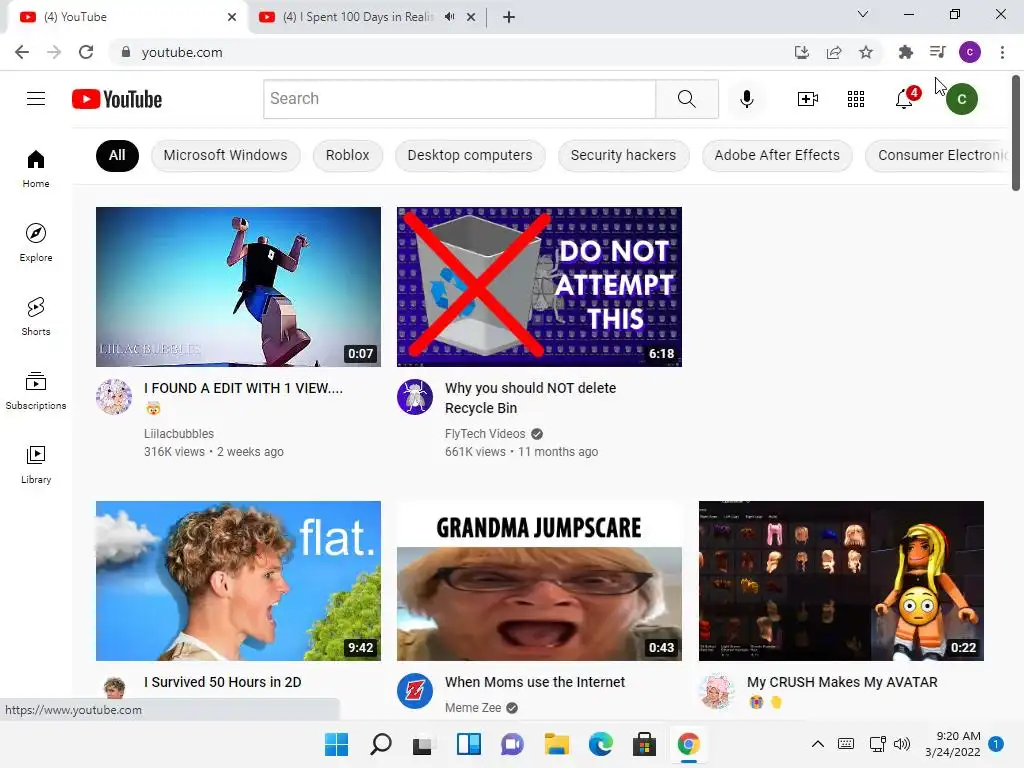Open the Roblox avatar video thumbnail
The width and height of the screenshot is (1024, 768).
(841, 581)
